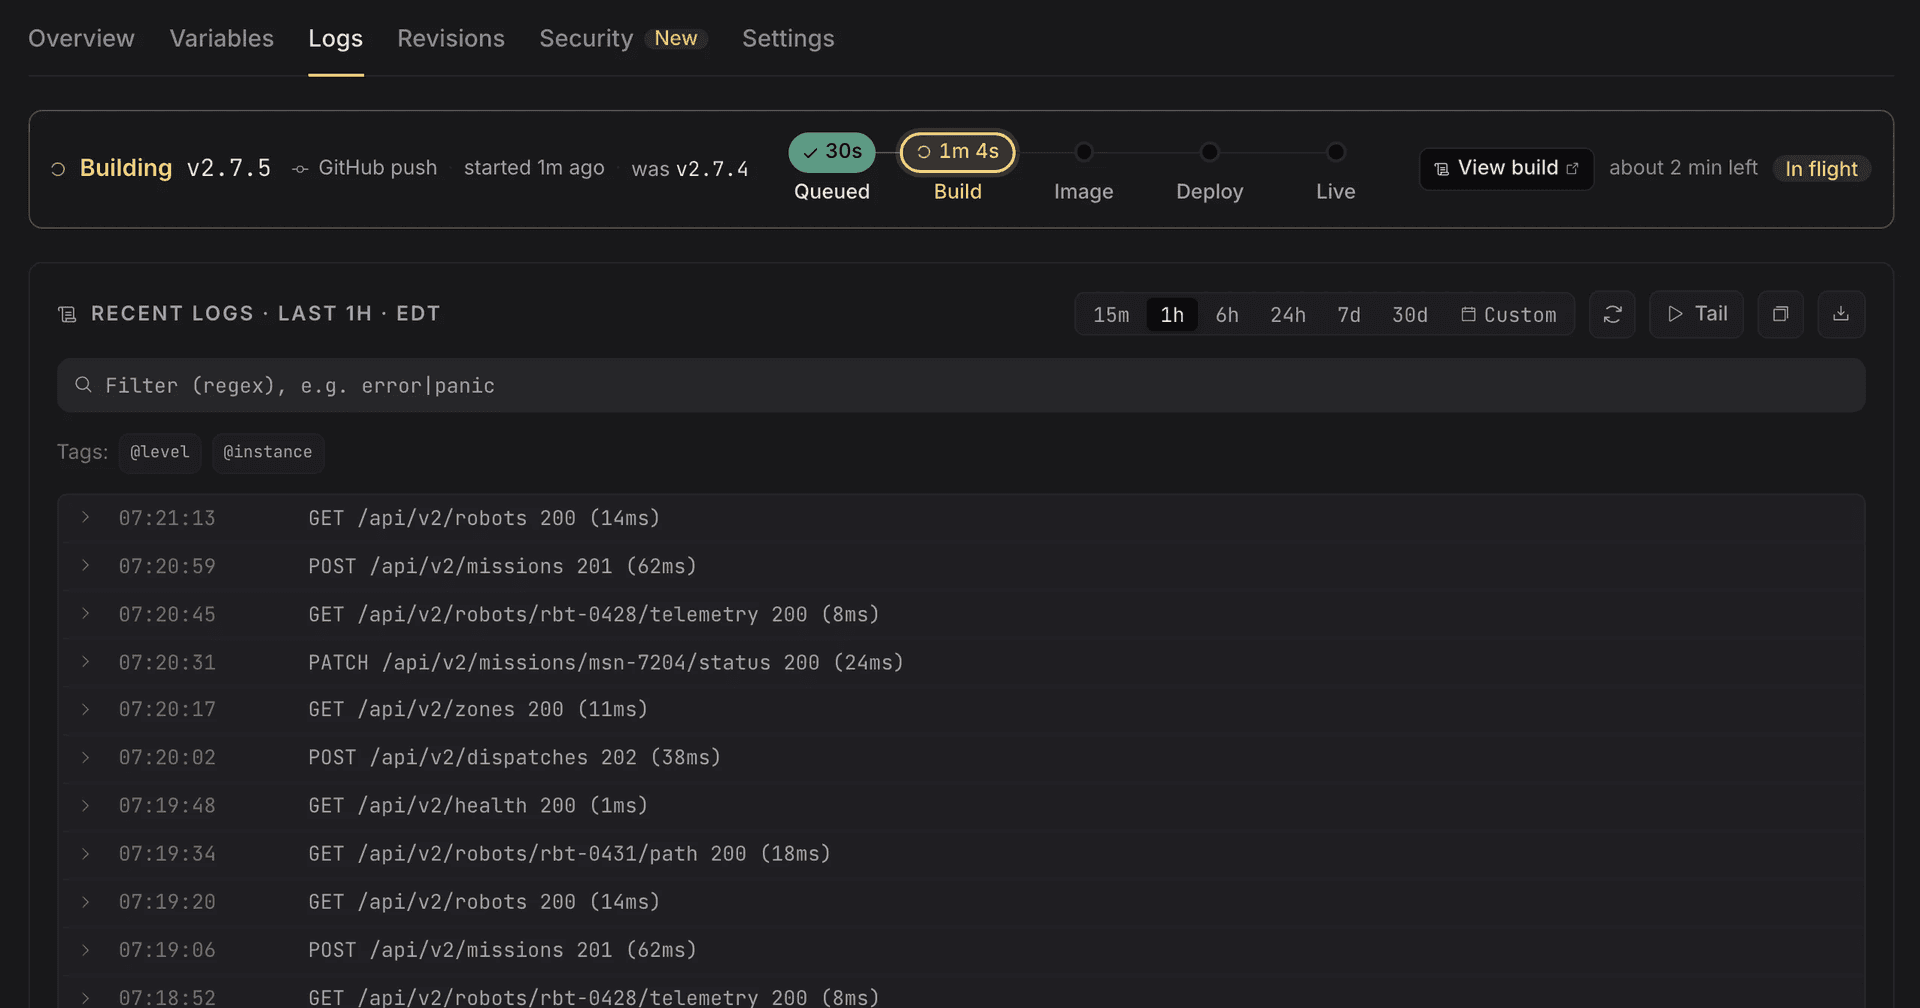Expand the 07:20:59 log entry

click(x=86, y=566)
